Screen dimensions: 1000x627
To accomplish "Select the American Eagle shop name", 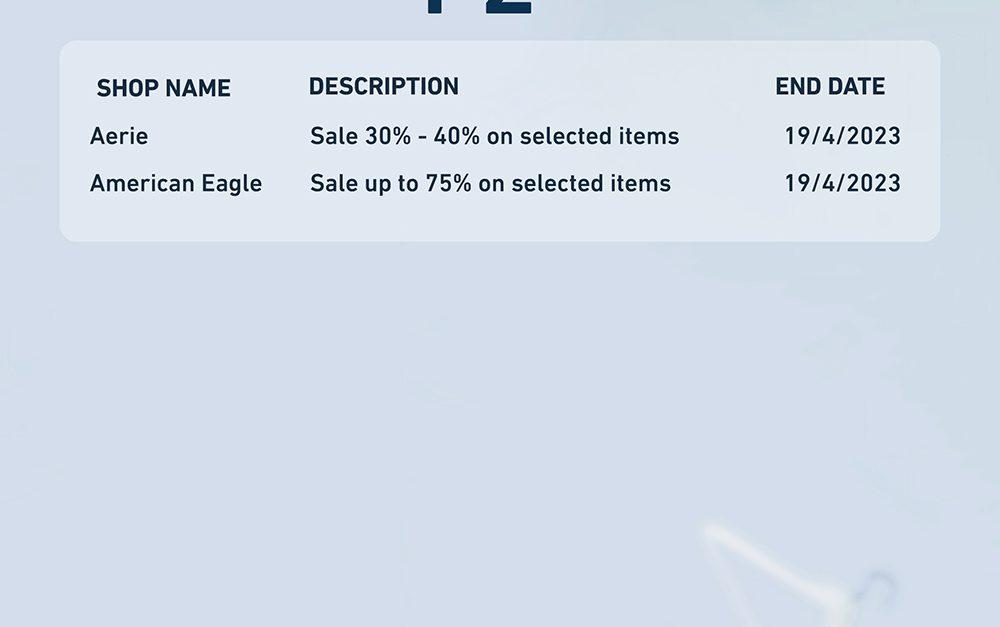I will pos(175,184).
